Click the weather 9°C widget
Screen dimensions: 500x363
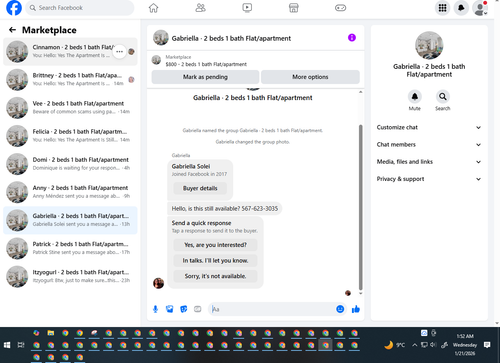click(x=395, y=345)
